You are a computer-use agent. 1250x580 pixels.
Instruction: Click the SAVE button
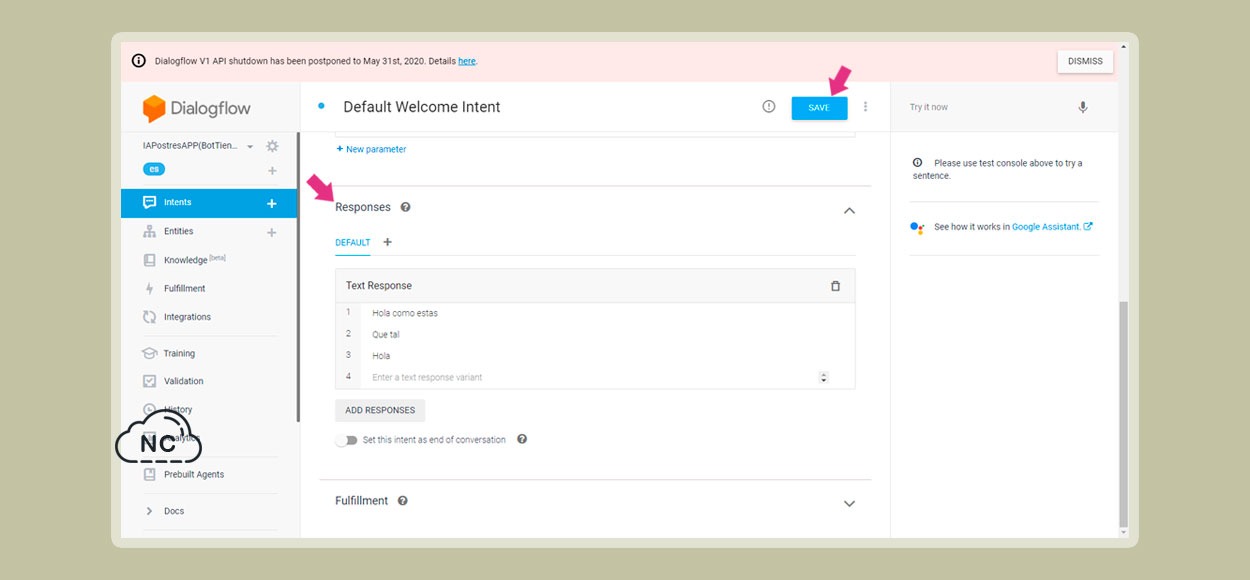pos(819,108)
